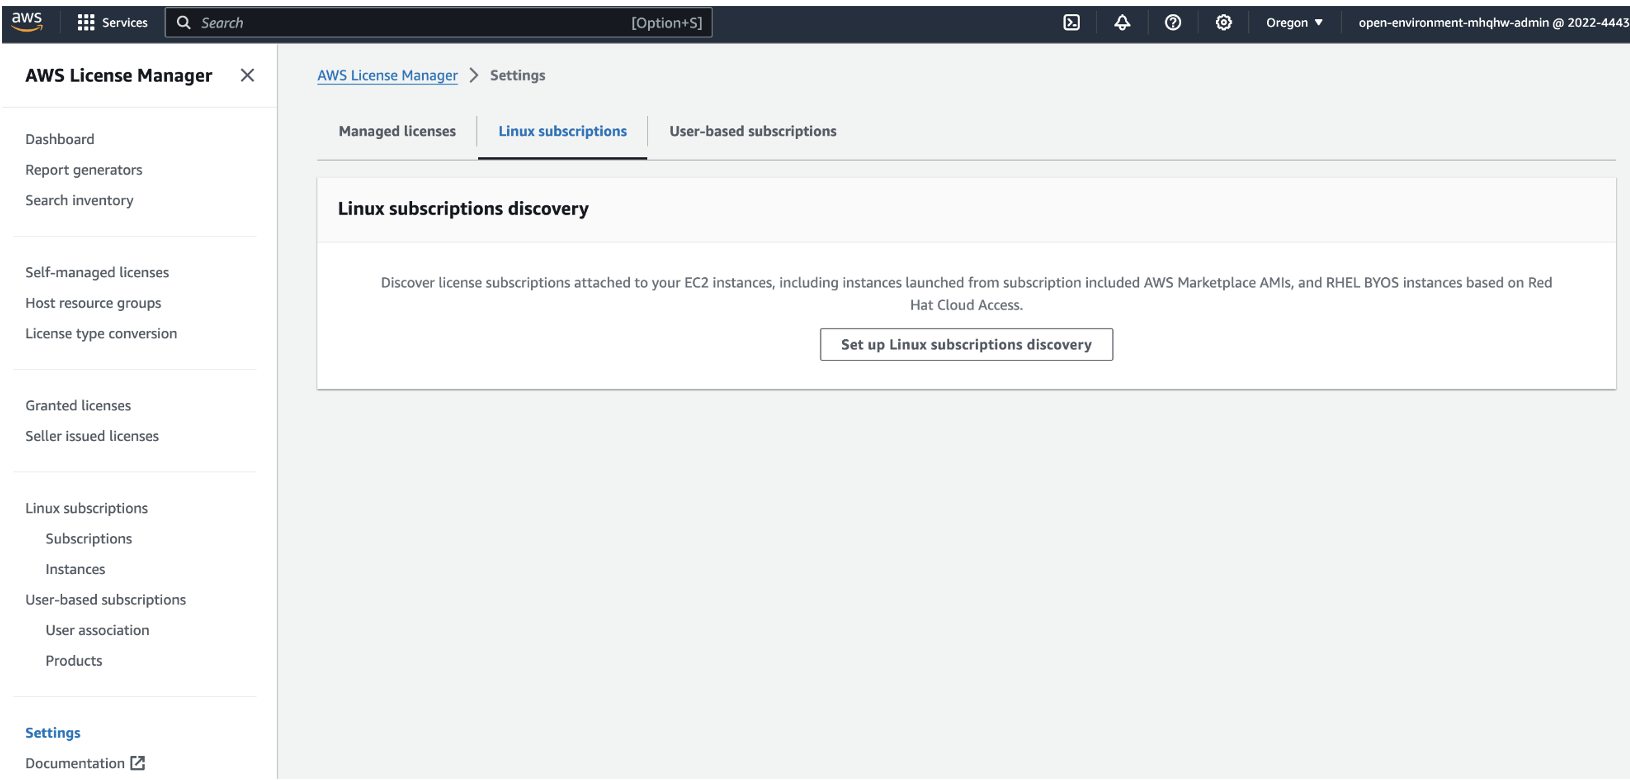Click AWS License Manager sidebar title

(119, 75)
